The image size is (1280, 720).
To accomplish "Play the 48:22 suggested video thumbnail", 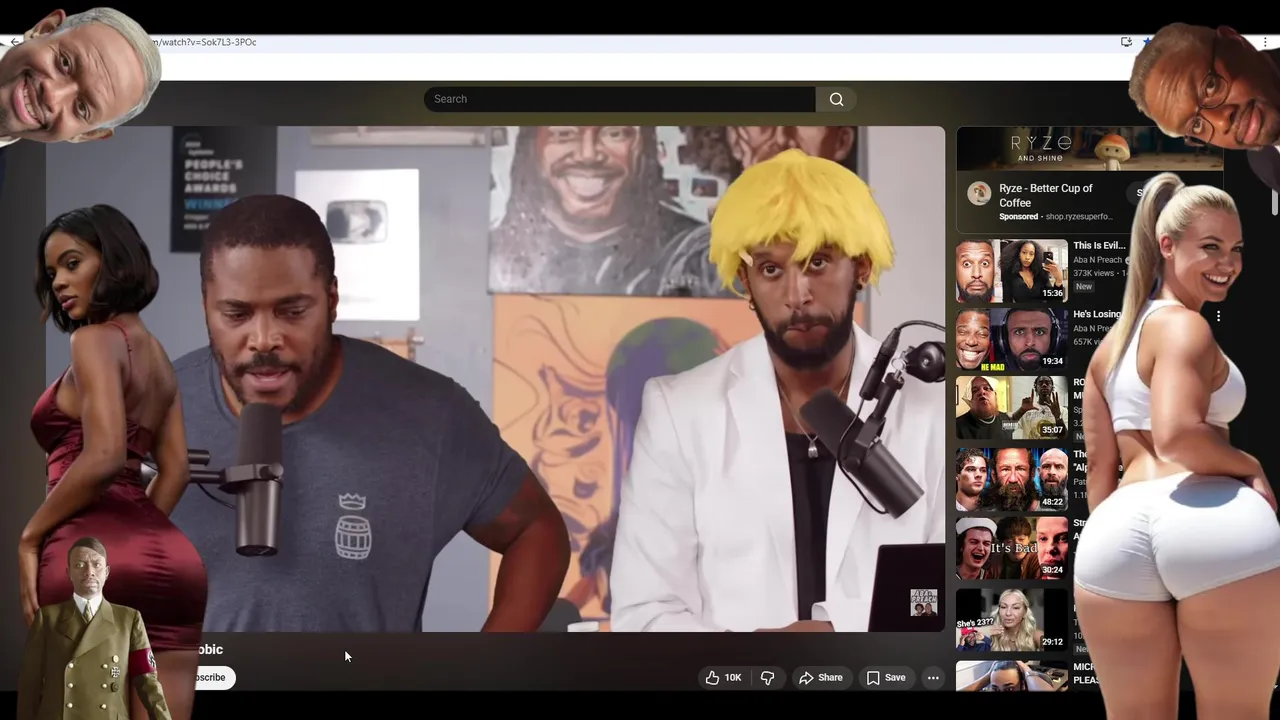I will [x=1011, y=479].
